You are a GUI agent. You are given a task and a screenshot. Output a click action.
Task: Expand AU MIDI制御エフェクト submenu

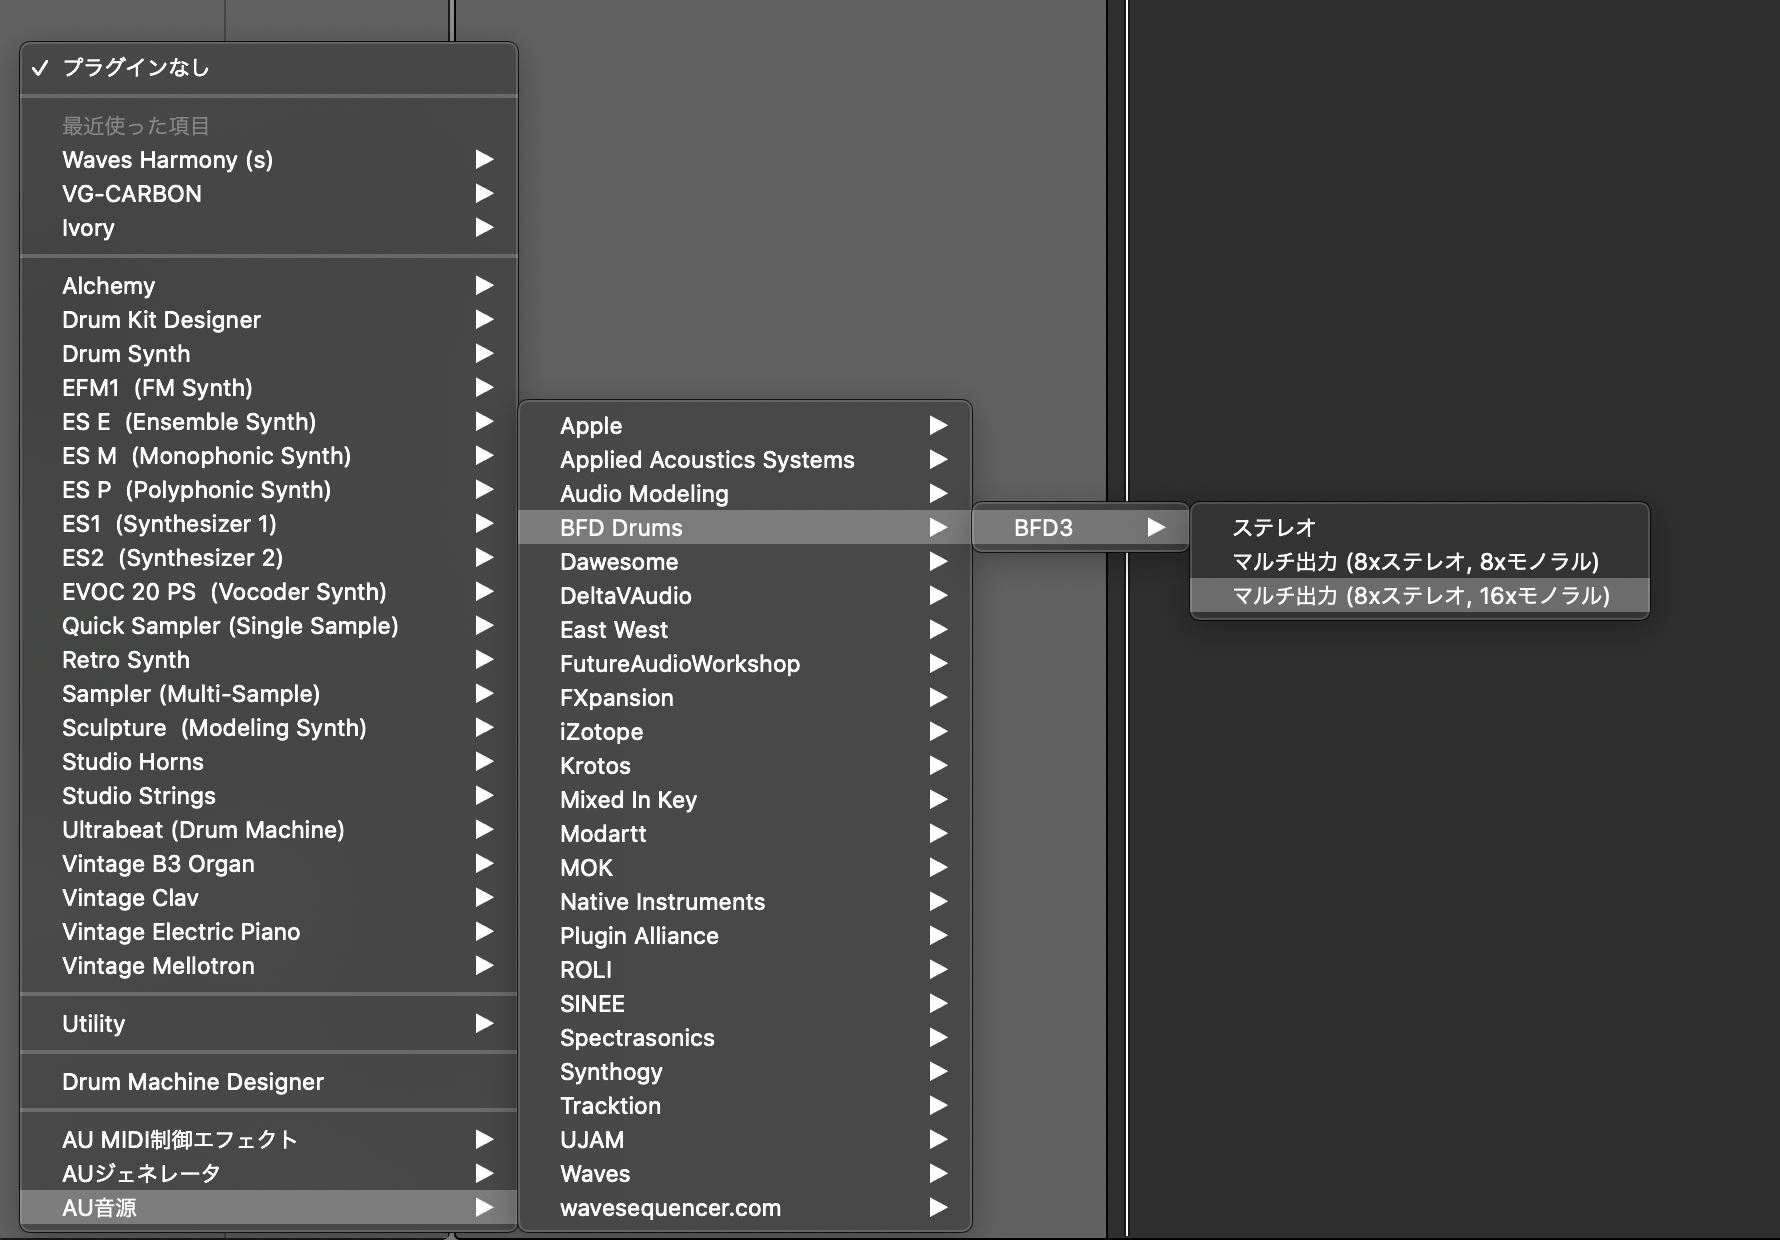point(268,1140)
